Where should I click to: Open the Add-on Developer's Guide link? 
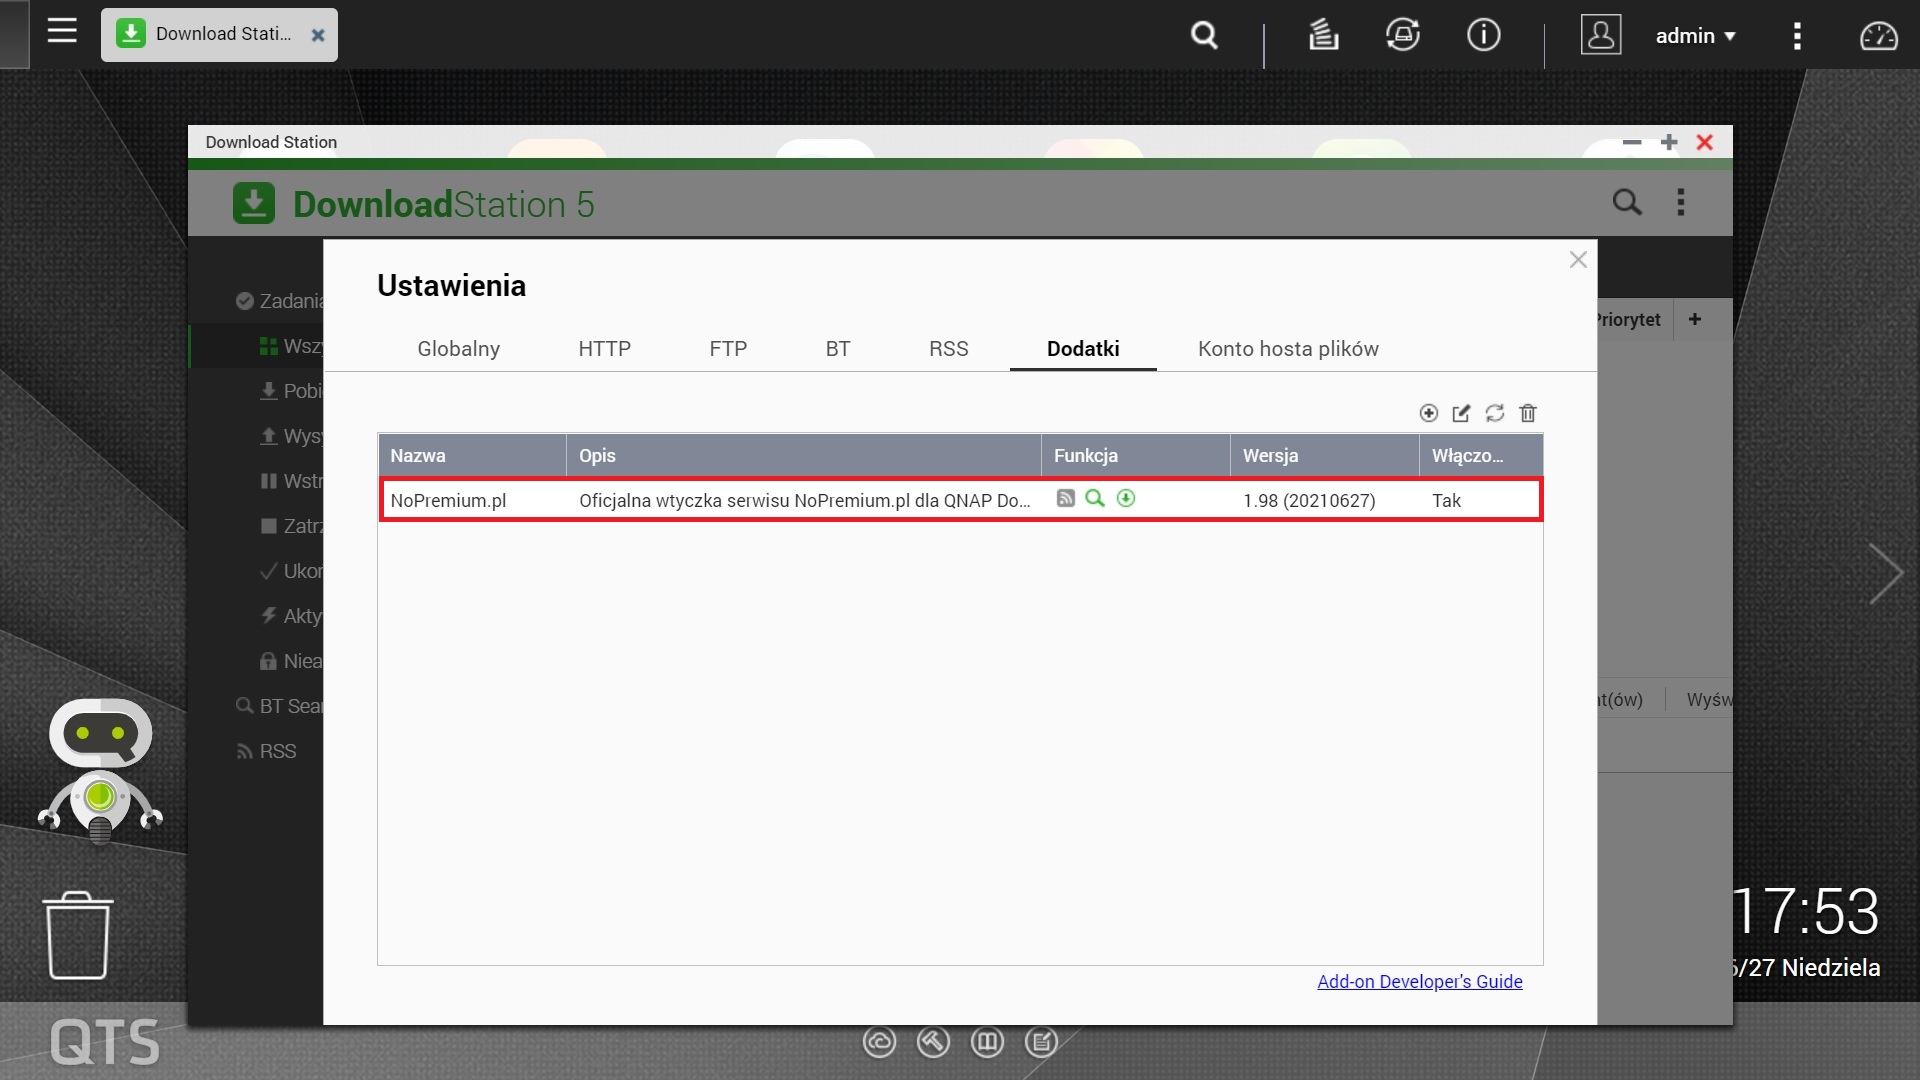(x=1420, y=982)
